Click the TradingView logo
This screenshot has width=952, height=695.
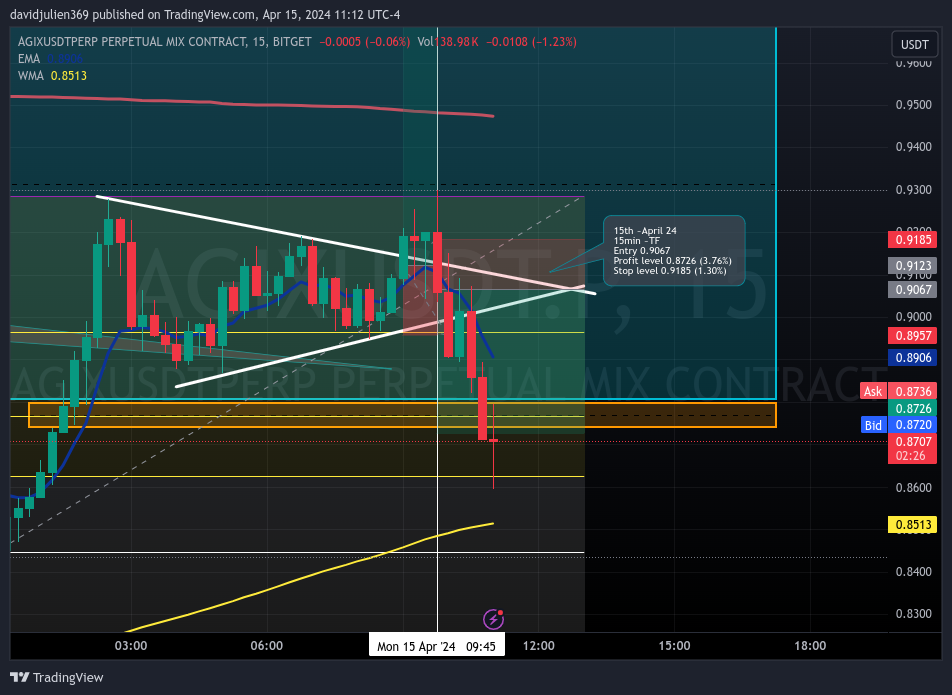(x=57, y=677)
